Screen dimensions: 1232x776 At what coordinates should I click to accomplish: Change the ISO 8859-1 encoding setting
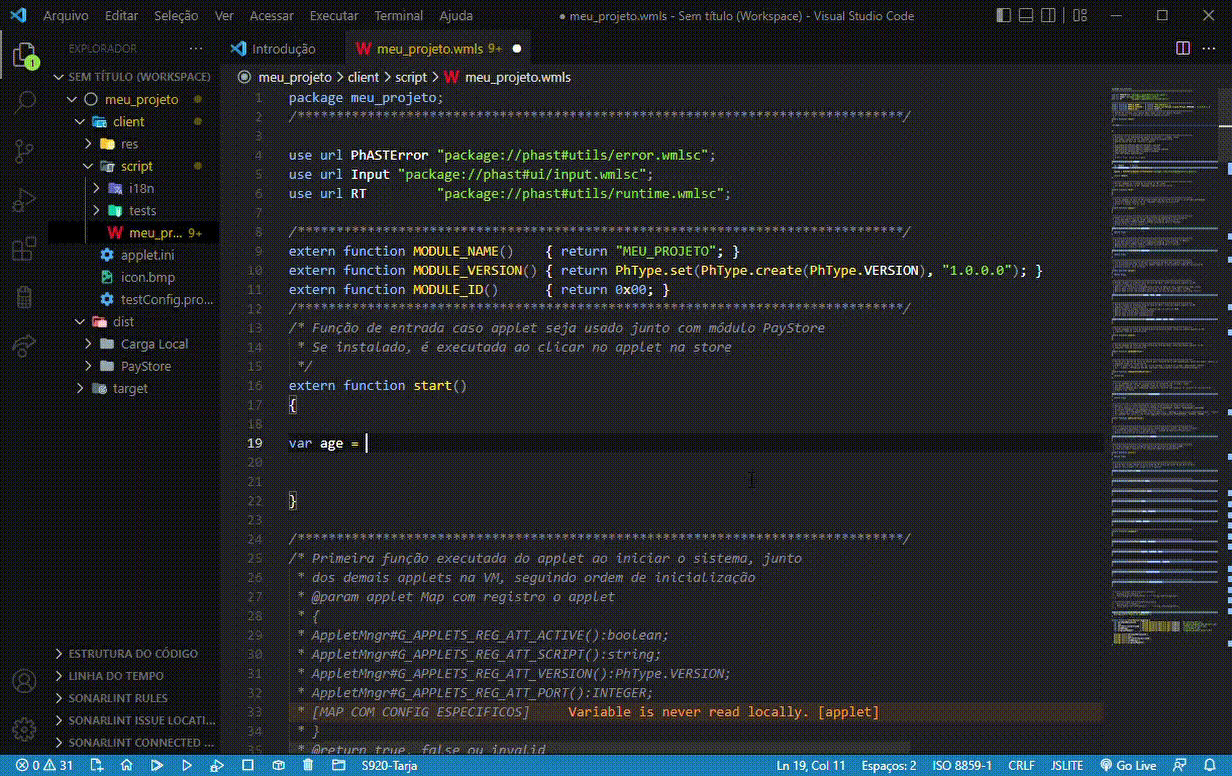tap(961, 765)
